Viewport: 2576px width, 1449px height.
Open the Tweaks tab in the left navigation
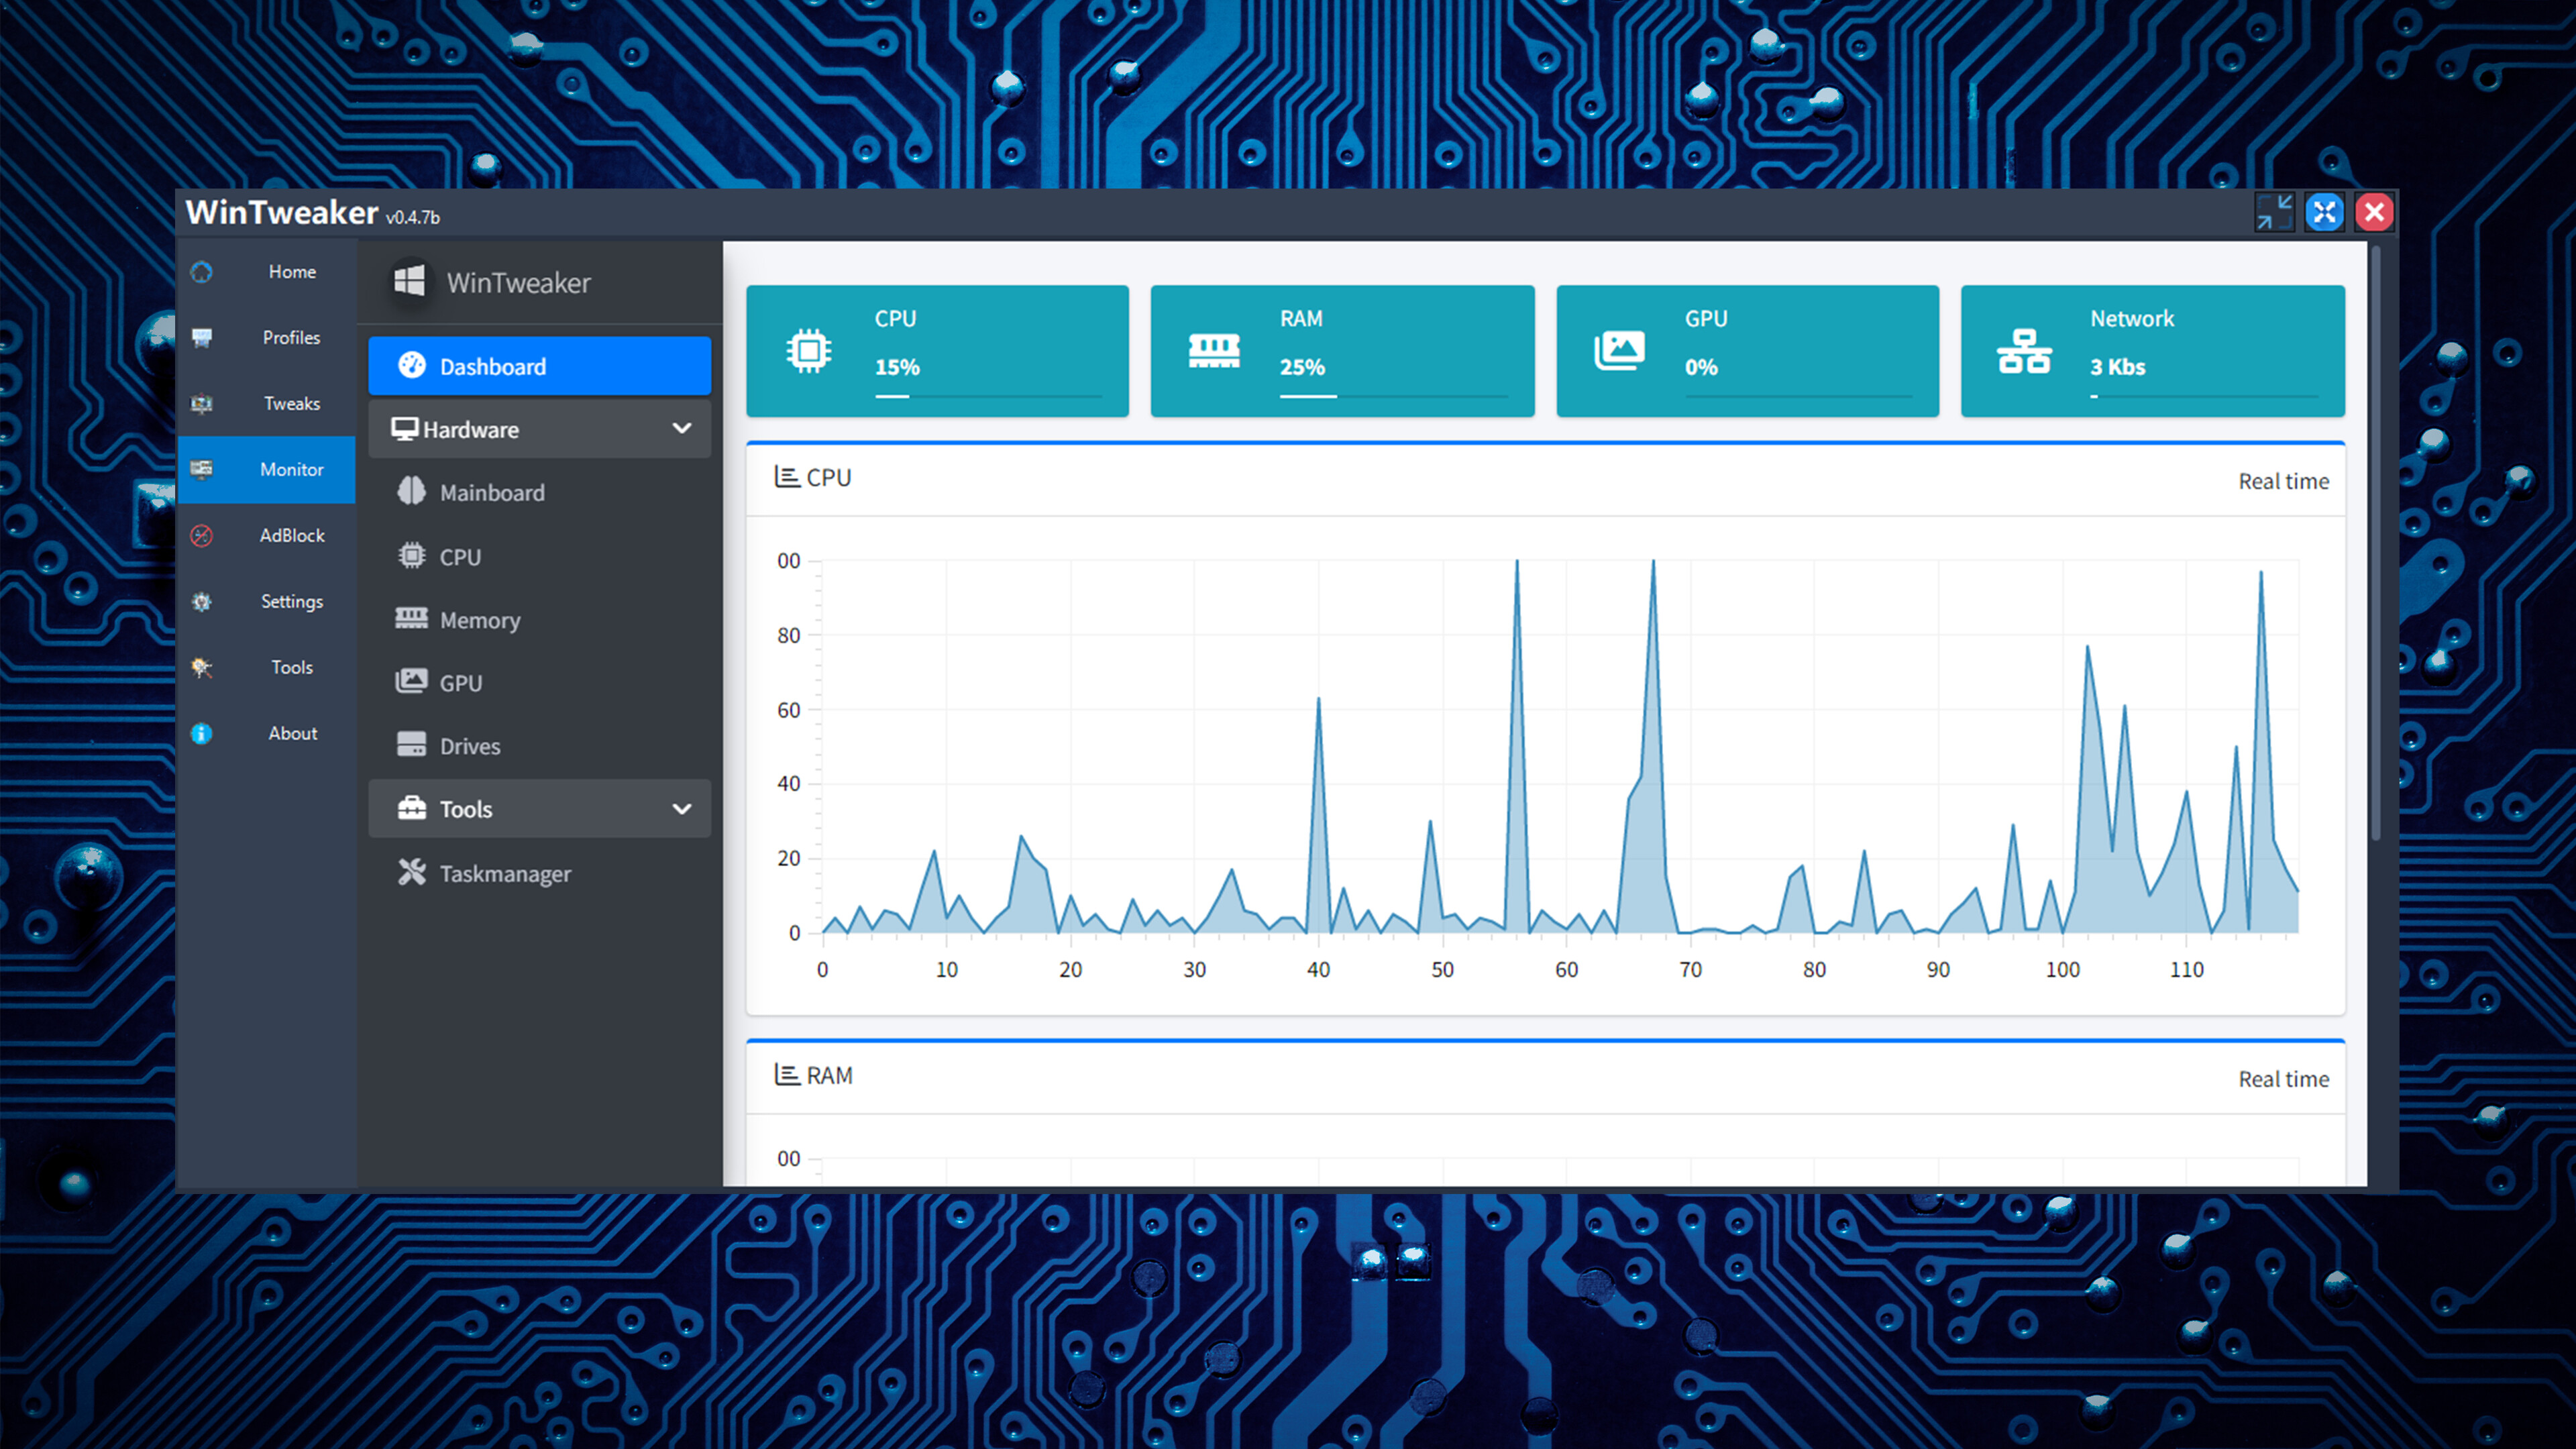coord(291,404)
